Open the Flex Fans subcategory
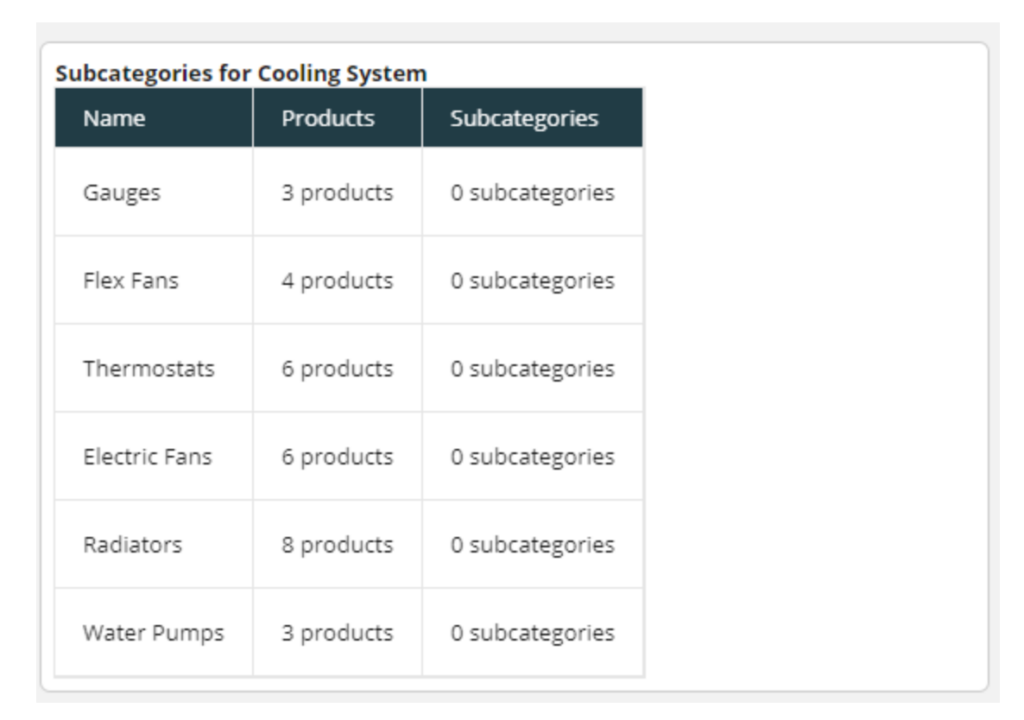This screenshot has width=1024, height=720. 131,280
